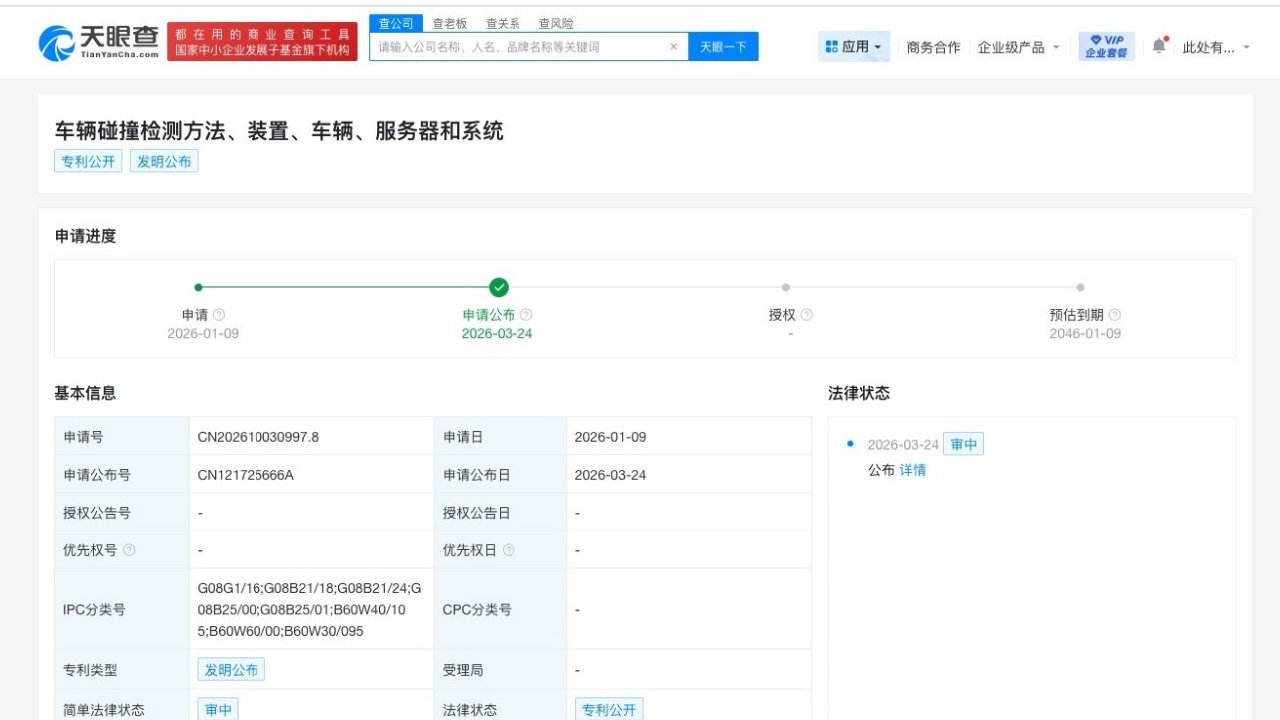The image size is (1280, 720).
Task: Click the company search input field
Action: coord(520,46)
